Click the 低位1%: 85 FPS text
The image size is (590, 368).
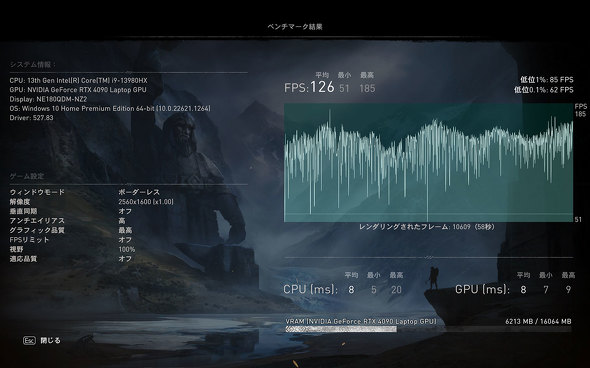point(547,80)
